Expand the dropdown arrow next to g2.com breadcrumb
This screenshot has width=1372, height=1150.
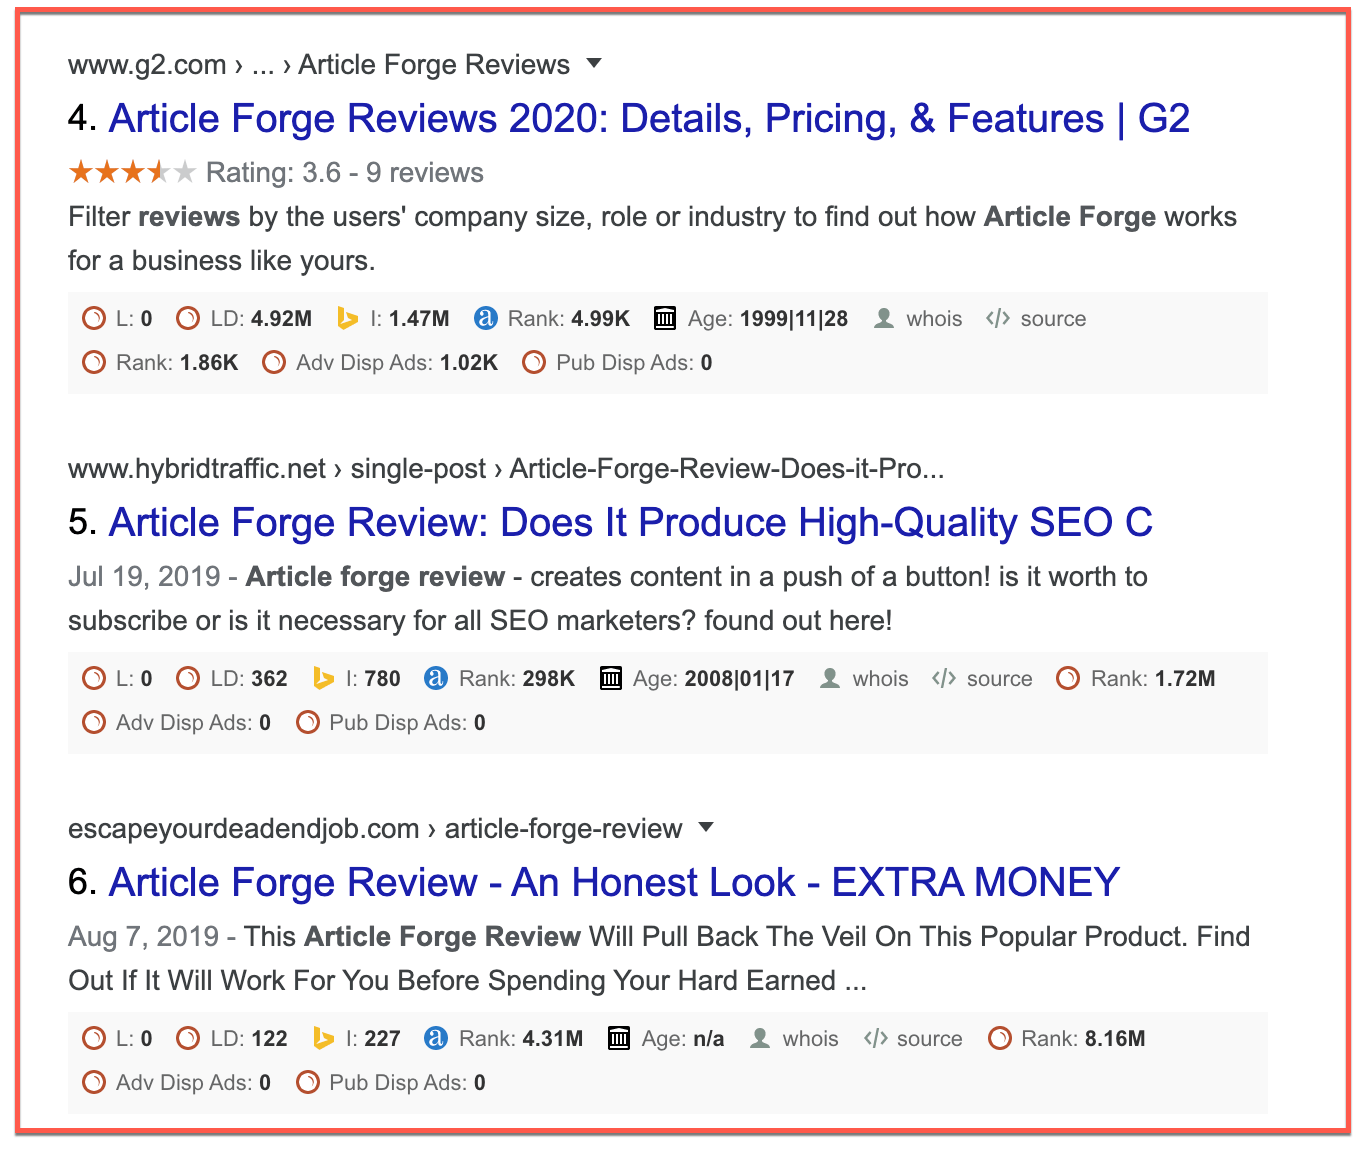coord(594,63)
